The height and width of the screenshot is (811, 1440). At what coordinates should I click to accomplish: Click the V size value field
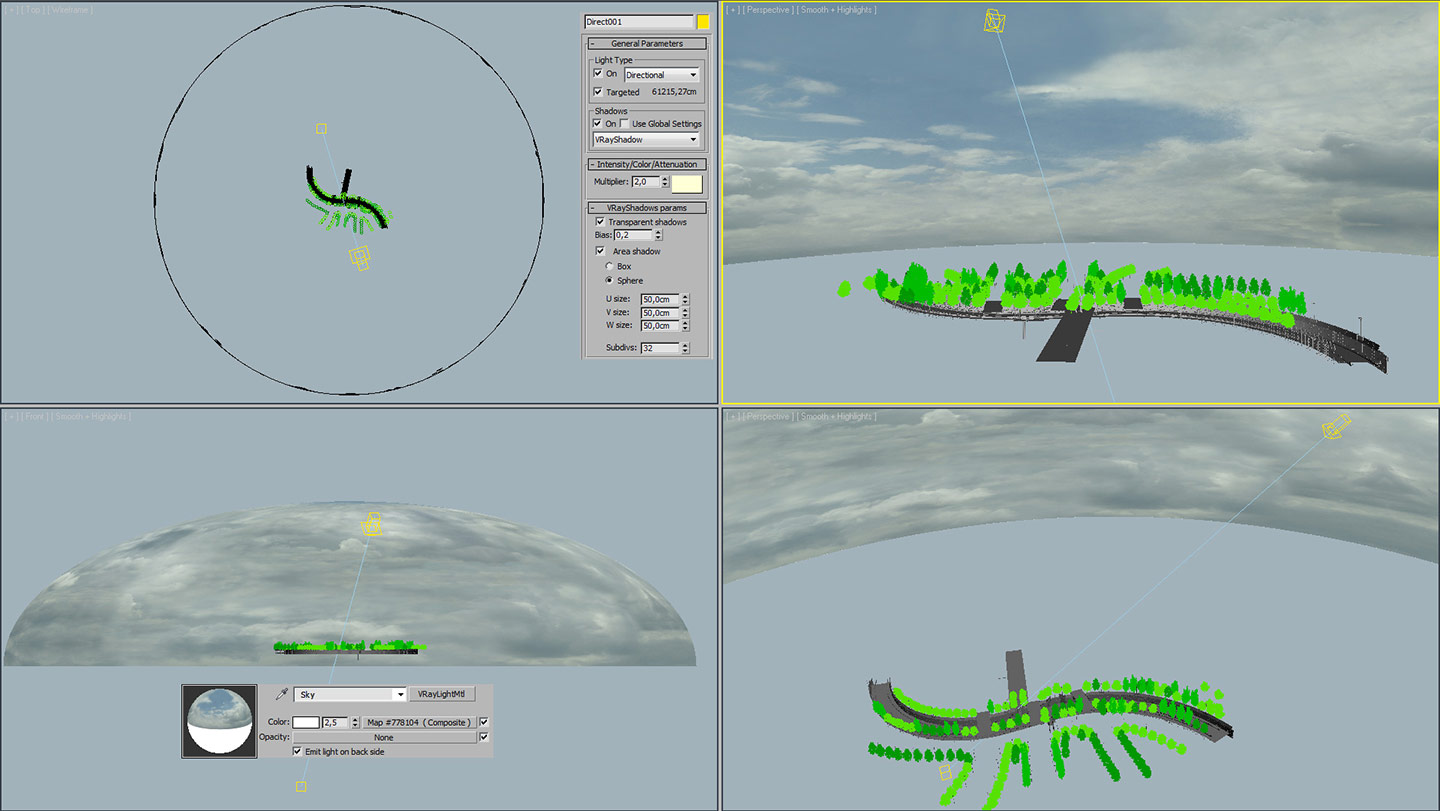pyautogui.click(x=660, y=313)
